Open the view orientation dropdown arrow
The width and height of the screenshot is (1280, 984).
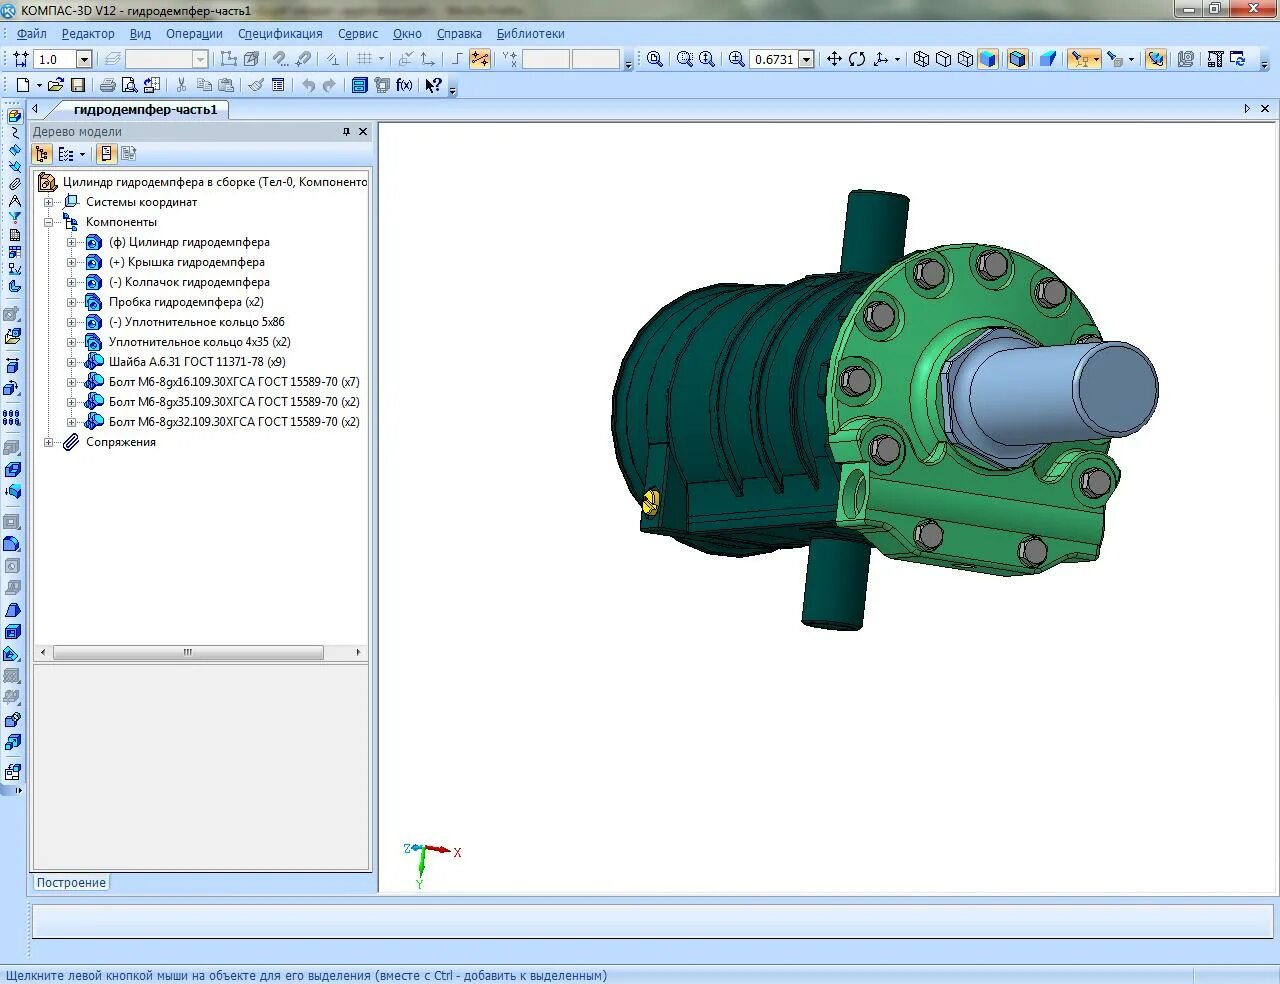pos(897,59)
